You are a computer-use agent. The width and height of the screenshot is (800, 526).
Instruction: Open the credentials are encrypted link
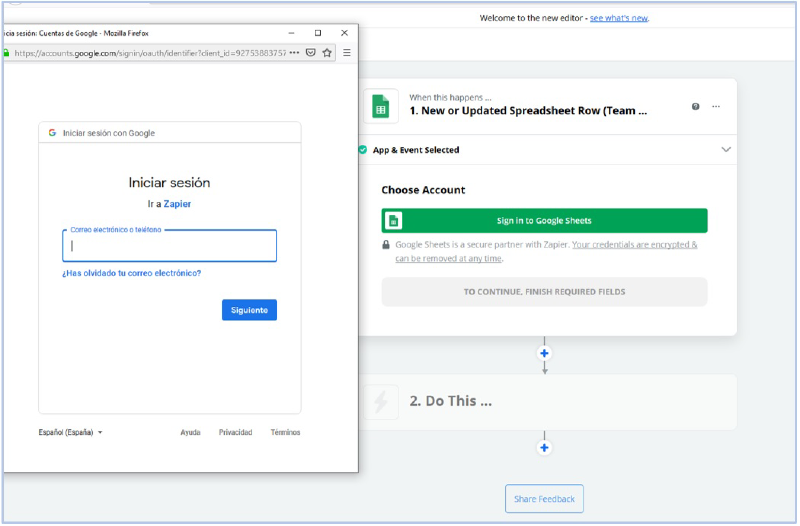click(x=634, y=245)
